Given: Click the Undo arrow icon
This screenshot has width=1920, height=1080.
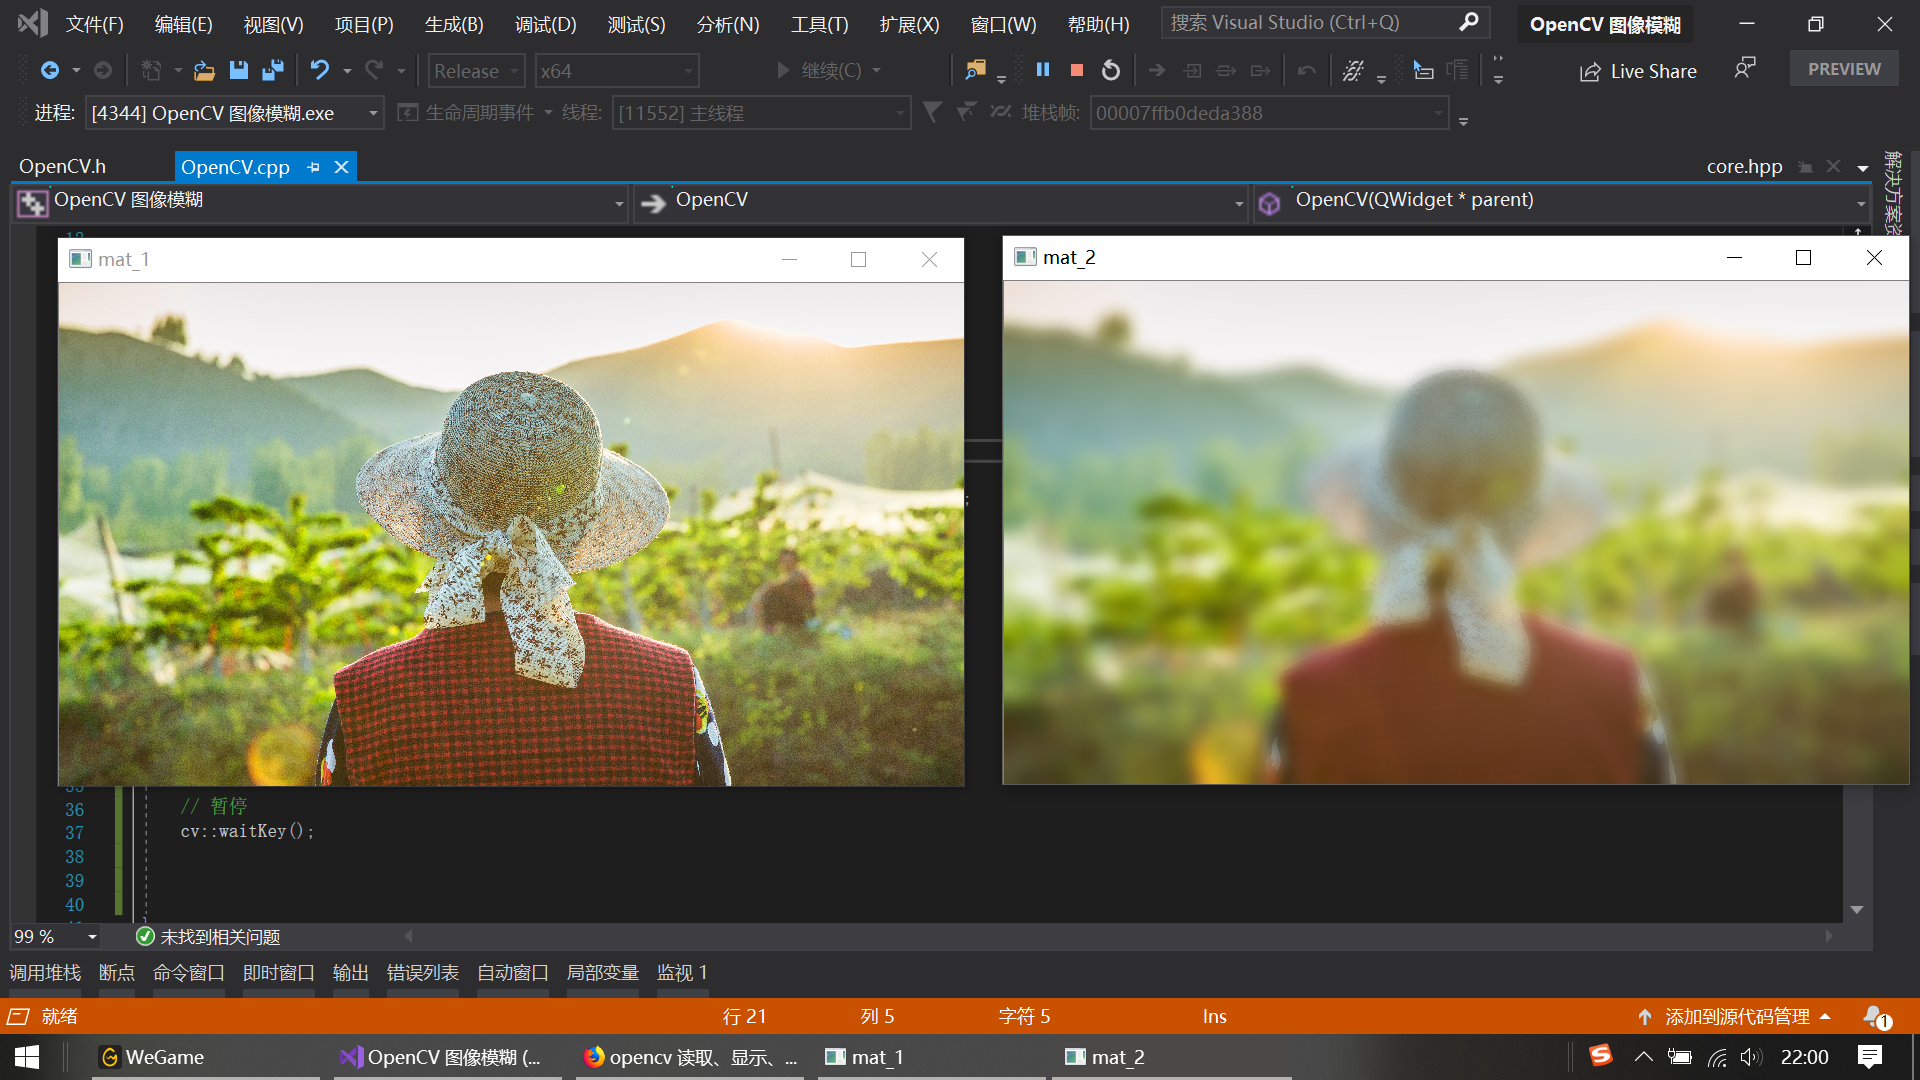Looking at the screenshot, I should [319, 70].
